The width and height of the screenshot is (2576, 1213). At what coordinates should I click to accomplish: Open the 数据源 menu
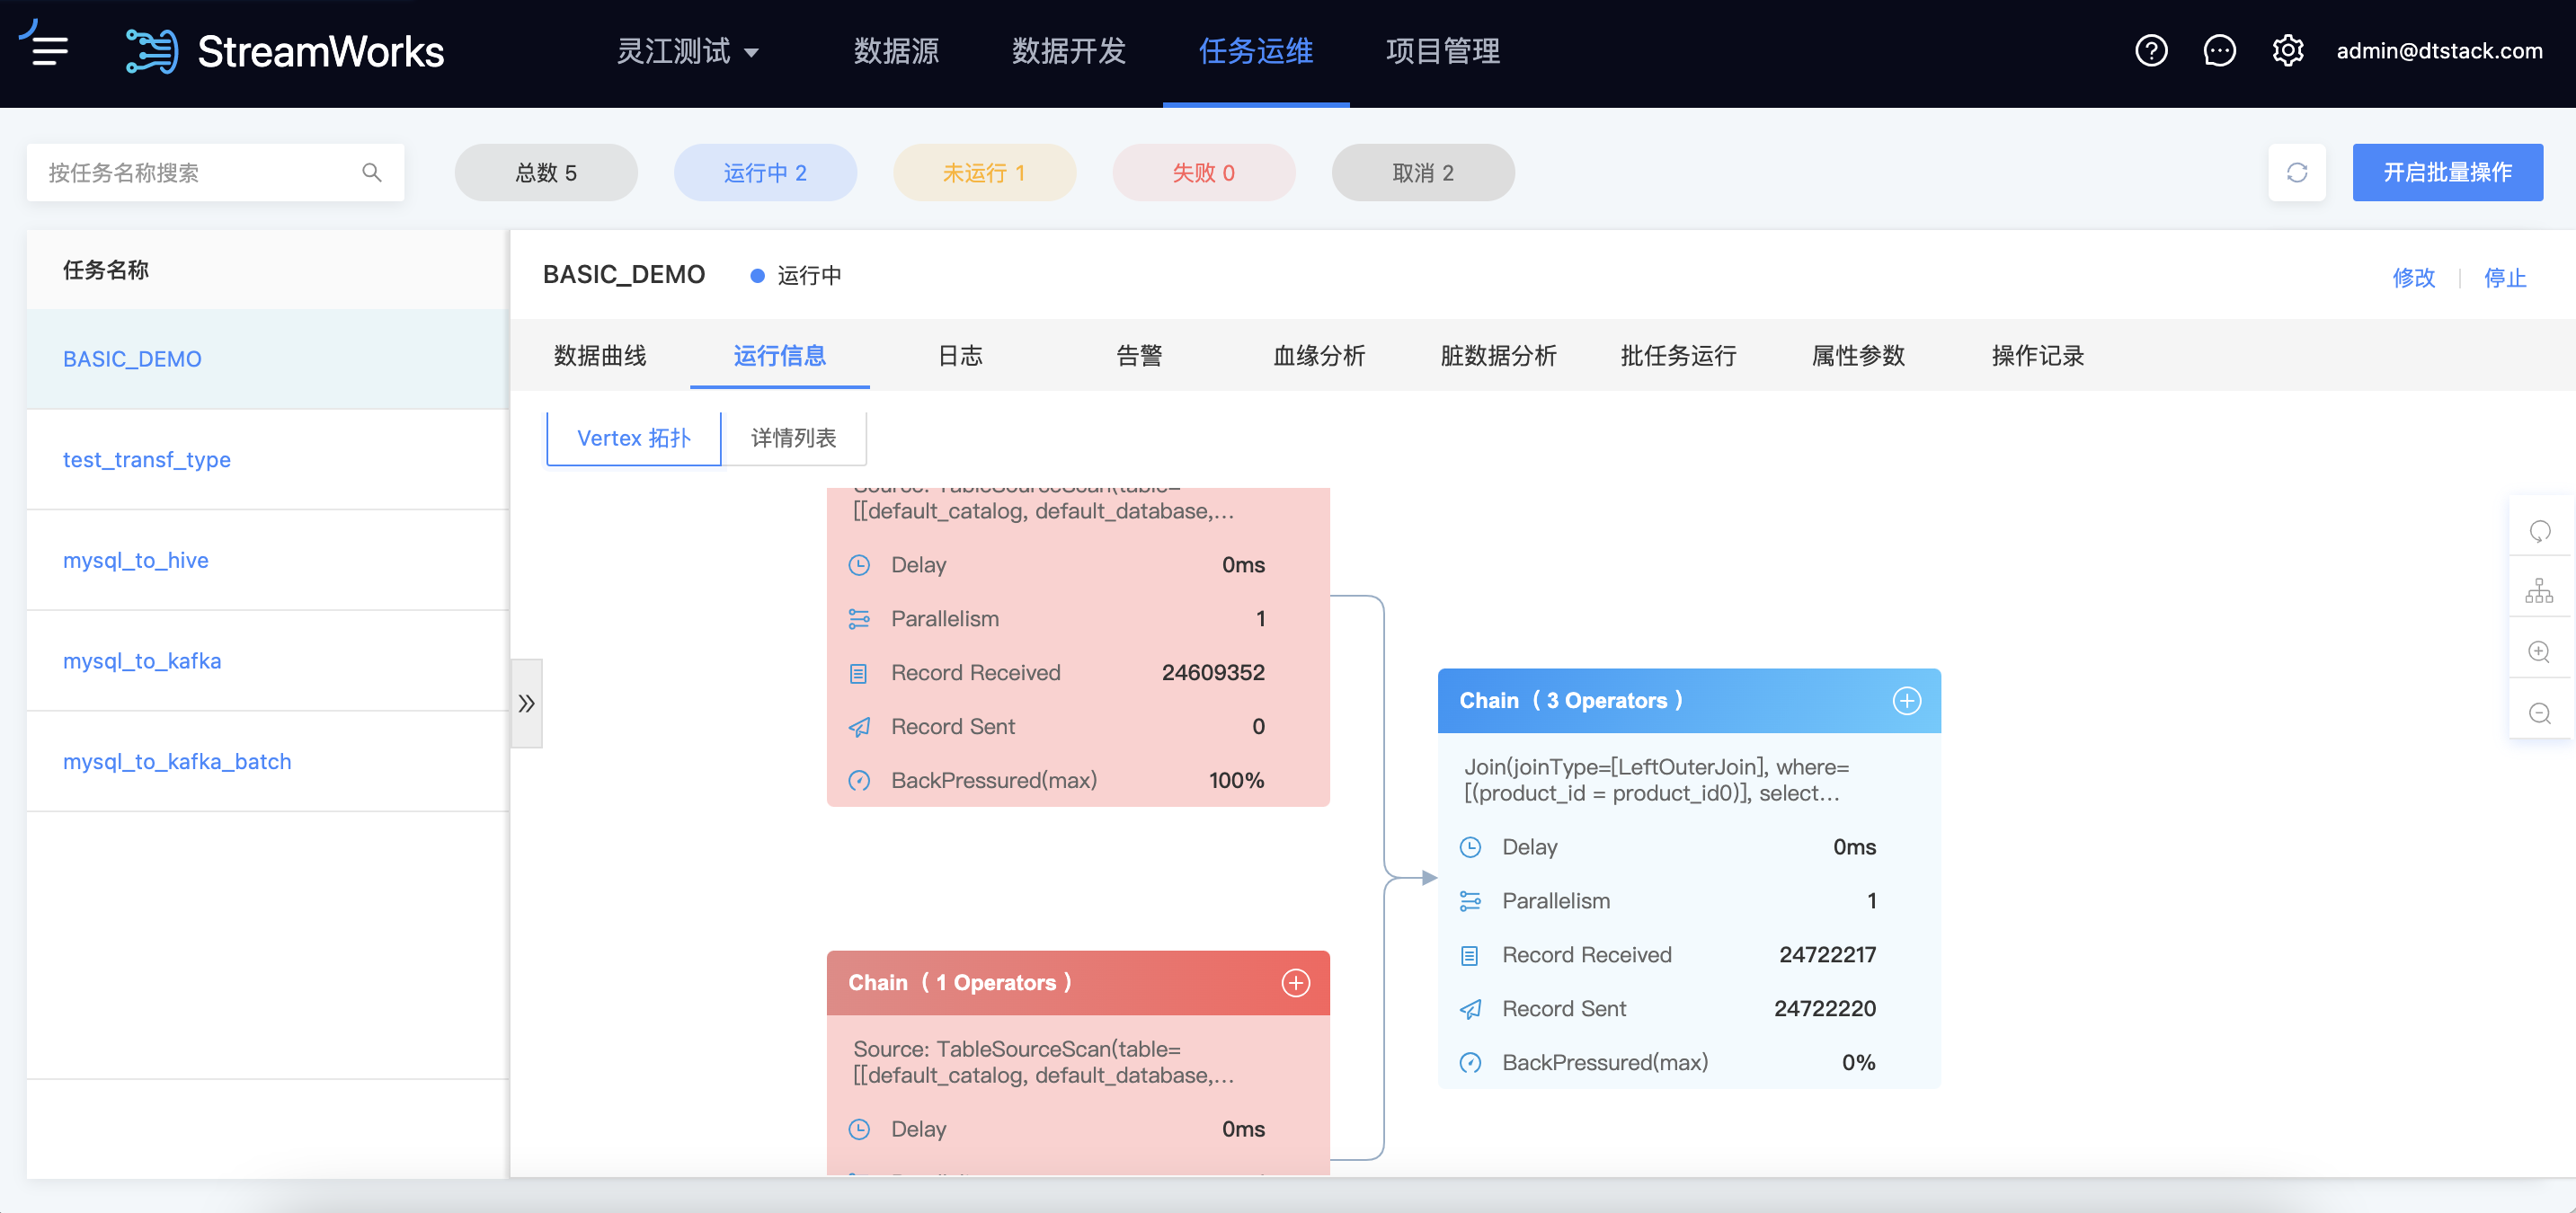(x=896, y=51)
